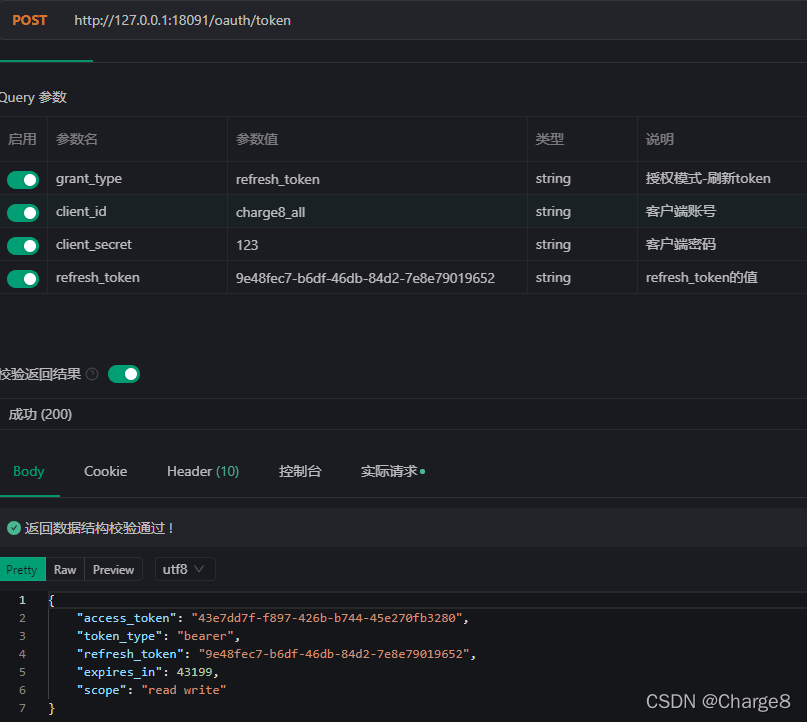Select the 控制台 tab
This screenshot has height=722, width=807.
pyautogui.click(x=300, y=471)
